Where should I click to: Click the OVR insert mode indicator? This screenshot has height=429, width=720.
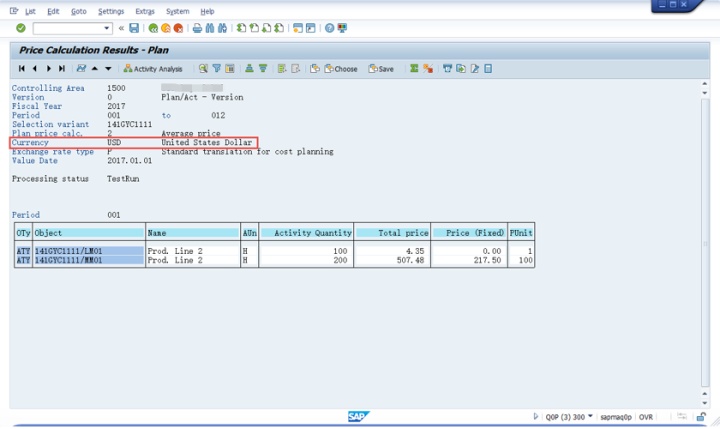[646, 417]
